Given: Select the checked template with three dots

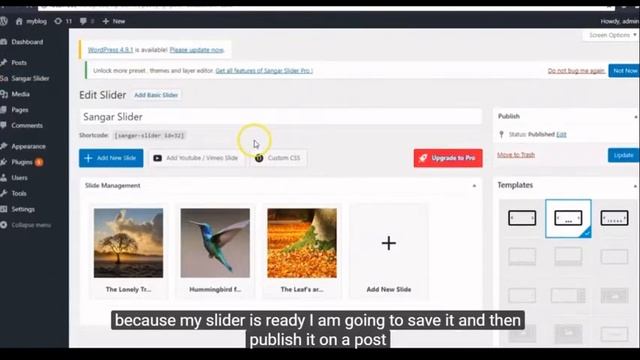Looking at the screenshot, I should click(568, 218).
